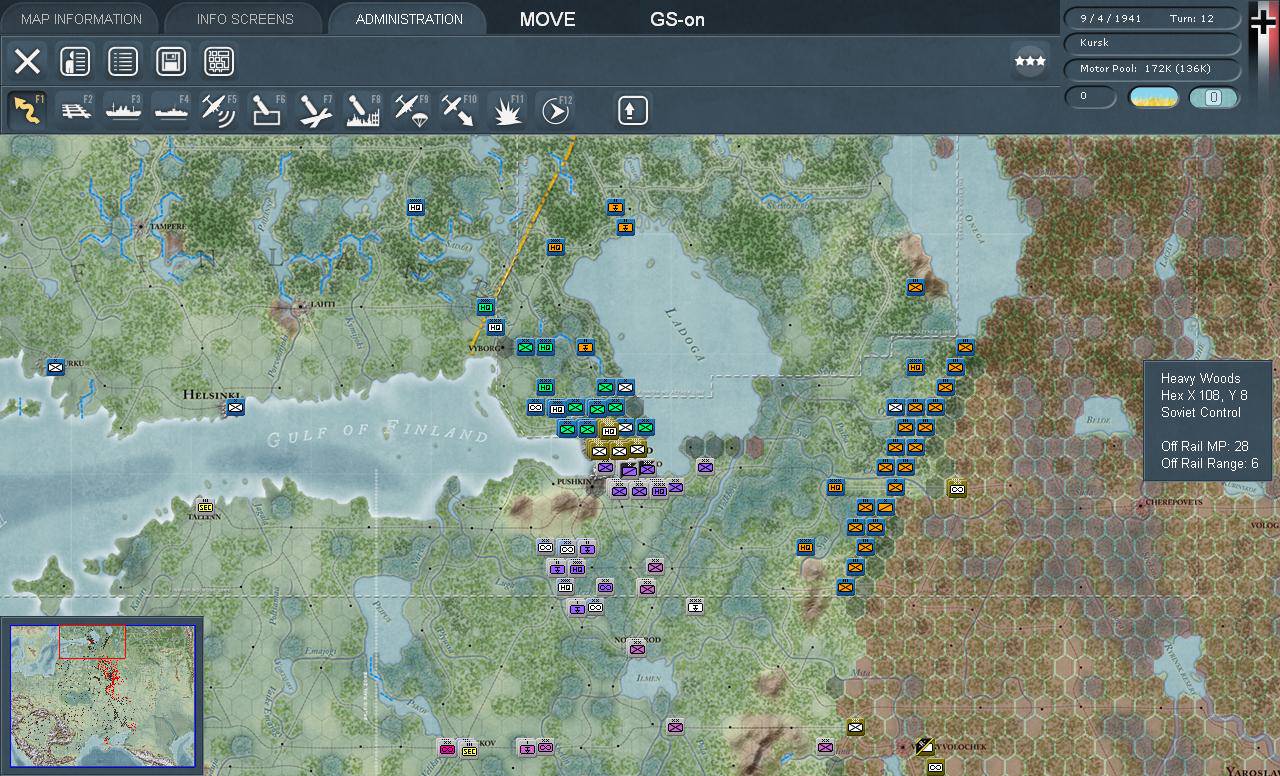The height and width of the screenshot is (776, 1280).
Task: Click the GS-on status label
Action: coord(678,19)
